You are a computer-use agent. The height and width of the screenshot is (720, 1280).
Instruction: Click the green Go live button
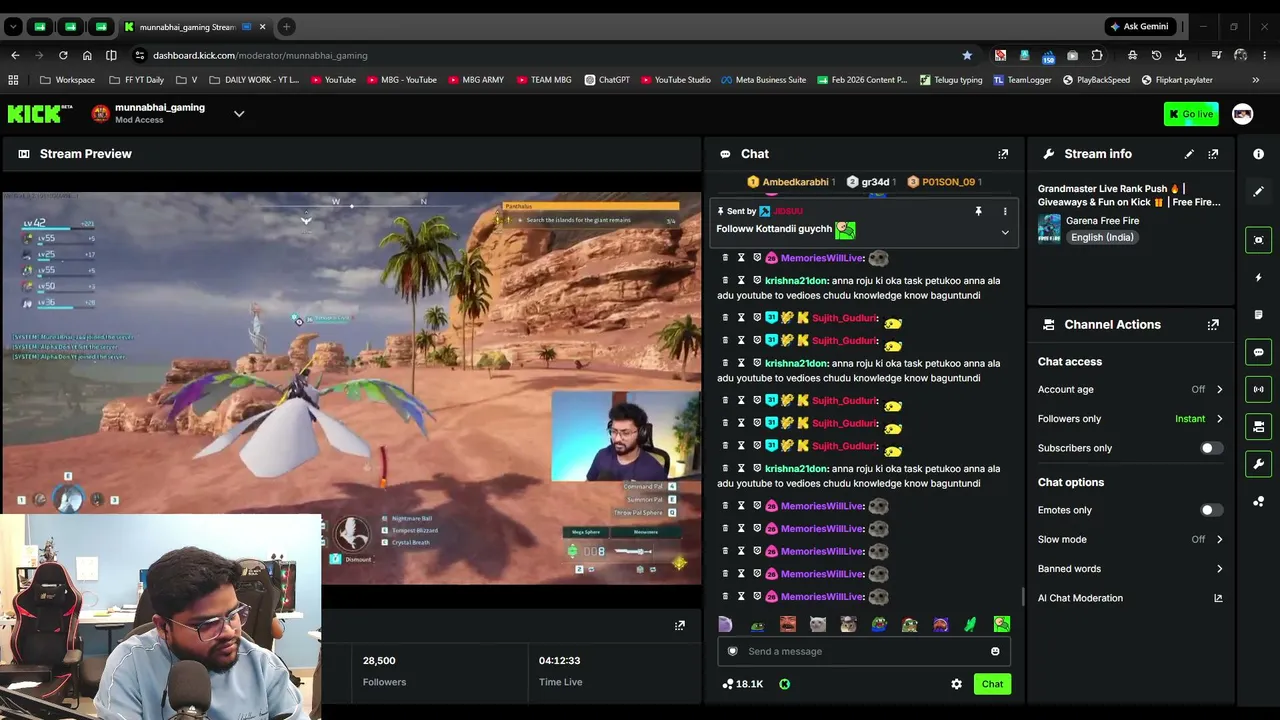(1191, 114)
